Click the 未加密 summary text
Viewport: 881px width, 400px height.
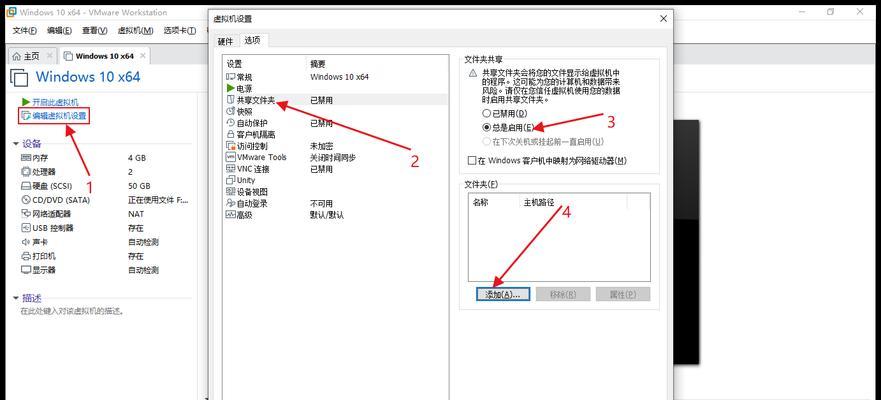click(321, 146)
